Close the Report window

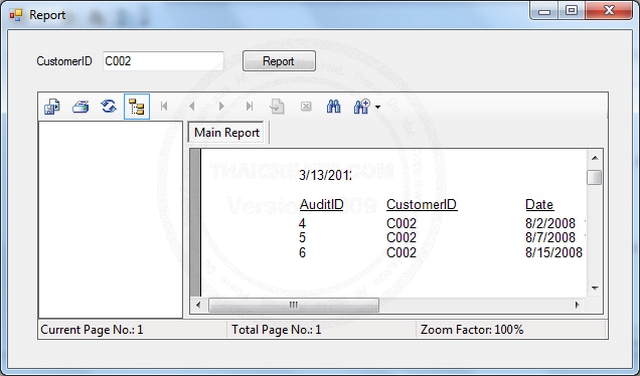pyautogui.click(x=609, y=11)
